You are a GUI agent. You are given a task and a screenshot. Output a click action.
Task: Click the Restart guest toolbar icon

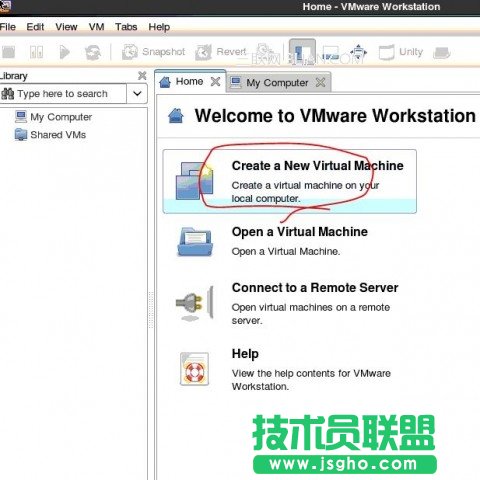[x=93, y=52]
